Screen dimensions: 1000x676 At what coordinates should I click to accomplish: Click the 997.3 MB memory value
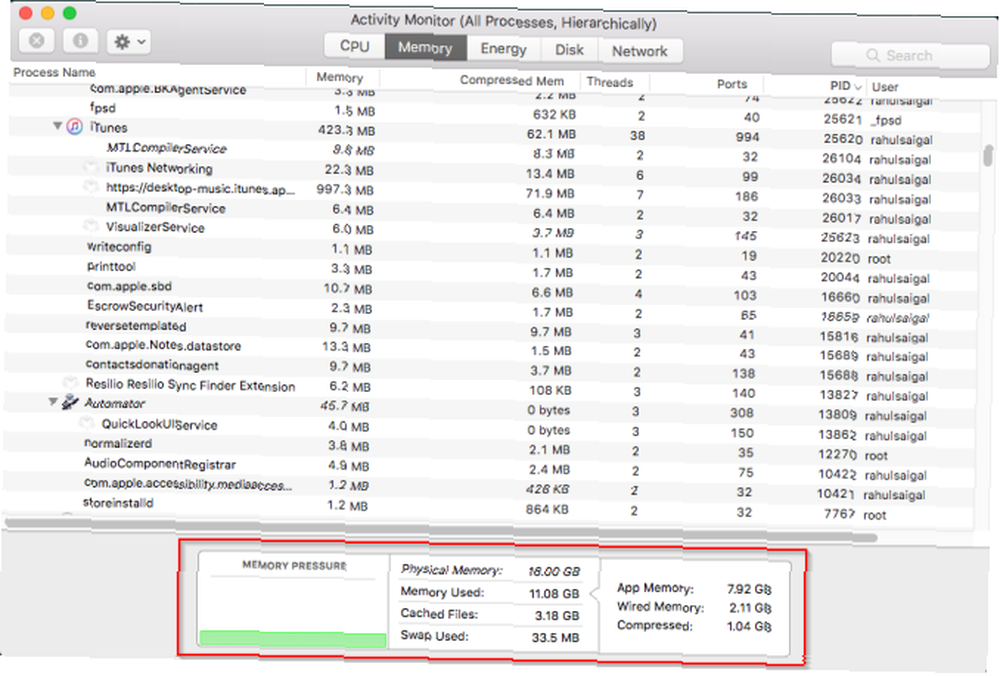tap(345, 190)
